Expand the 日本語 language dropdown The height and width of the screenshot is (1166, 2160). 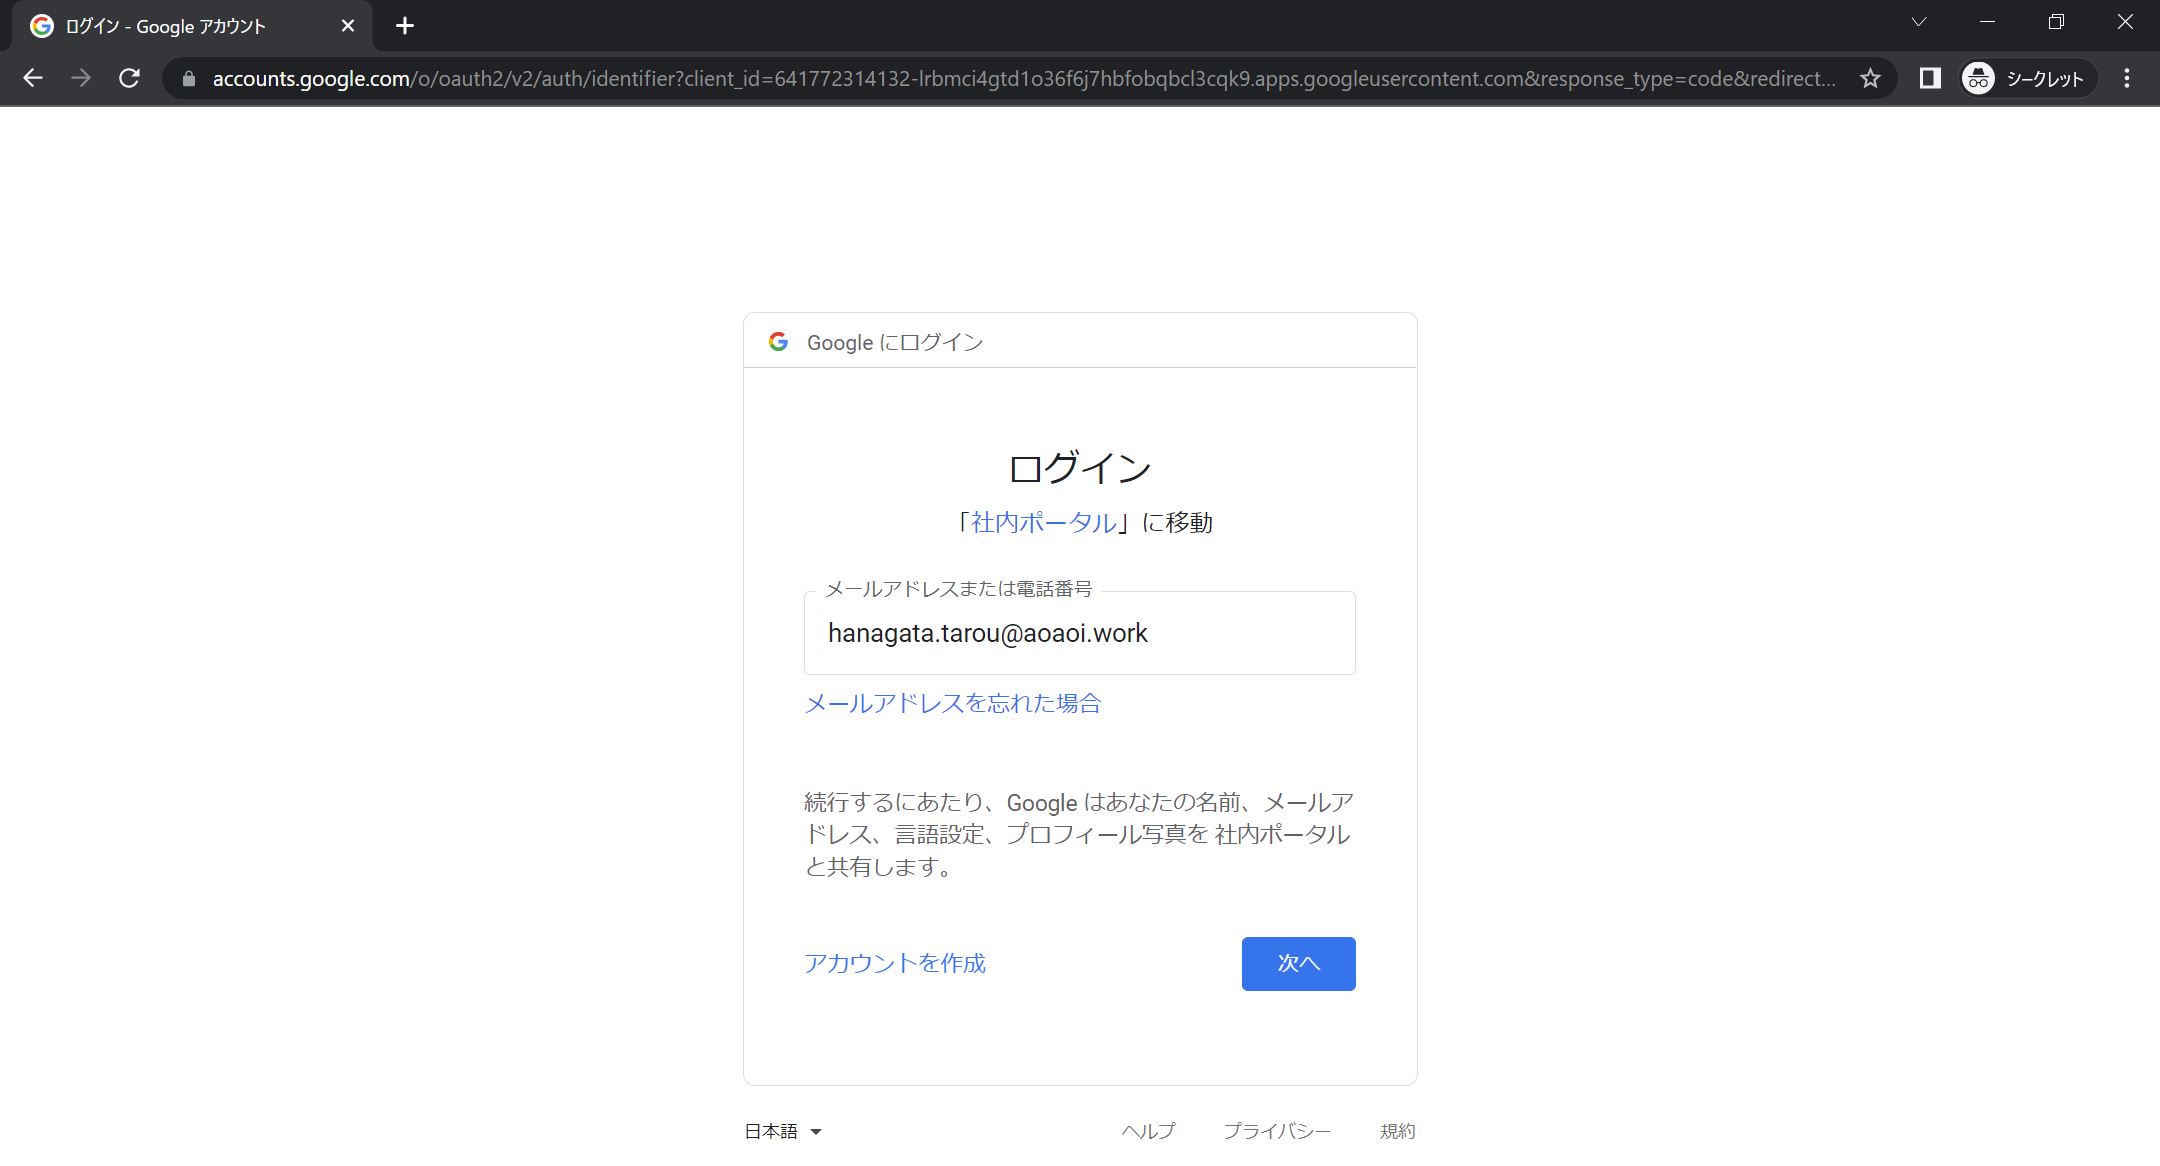[x=783, y=1131]
